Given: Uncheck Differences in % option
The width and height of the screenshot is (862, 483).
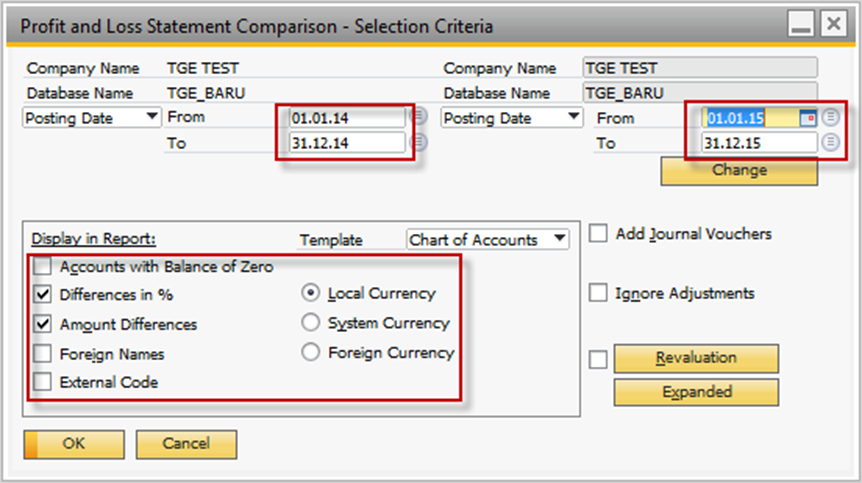Looking at the screenshot, I should [x=42, y=295].
